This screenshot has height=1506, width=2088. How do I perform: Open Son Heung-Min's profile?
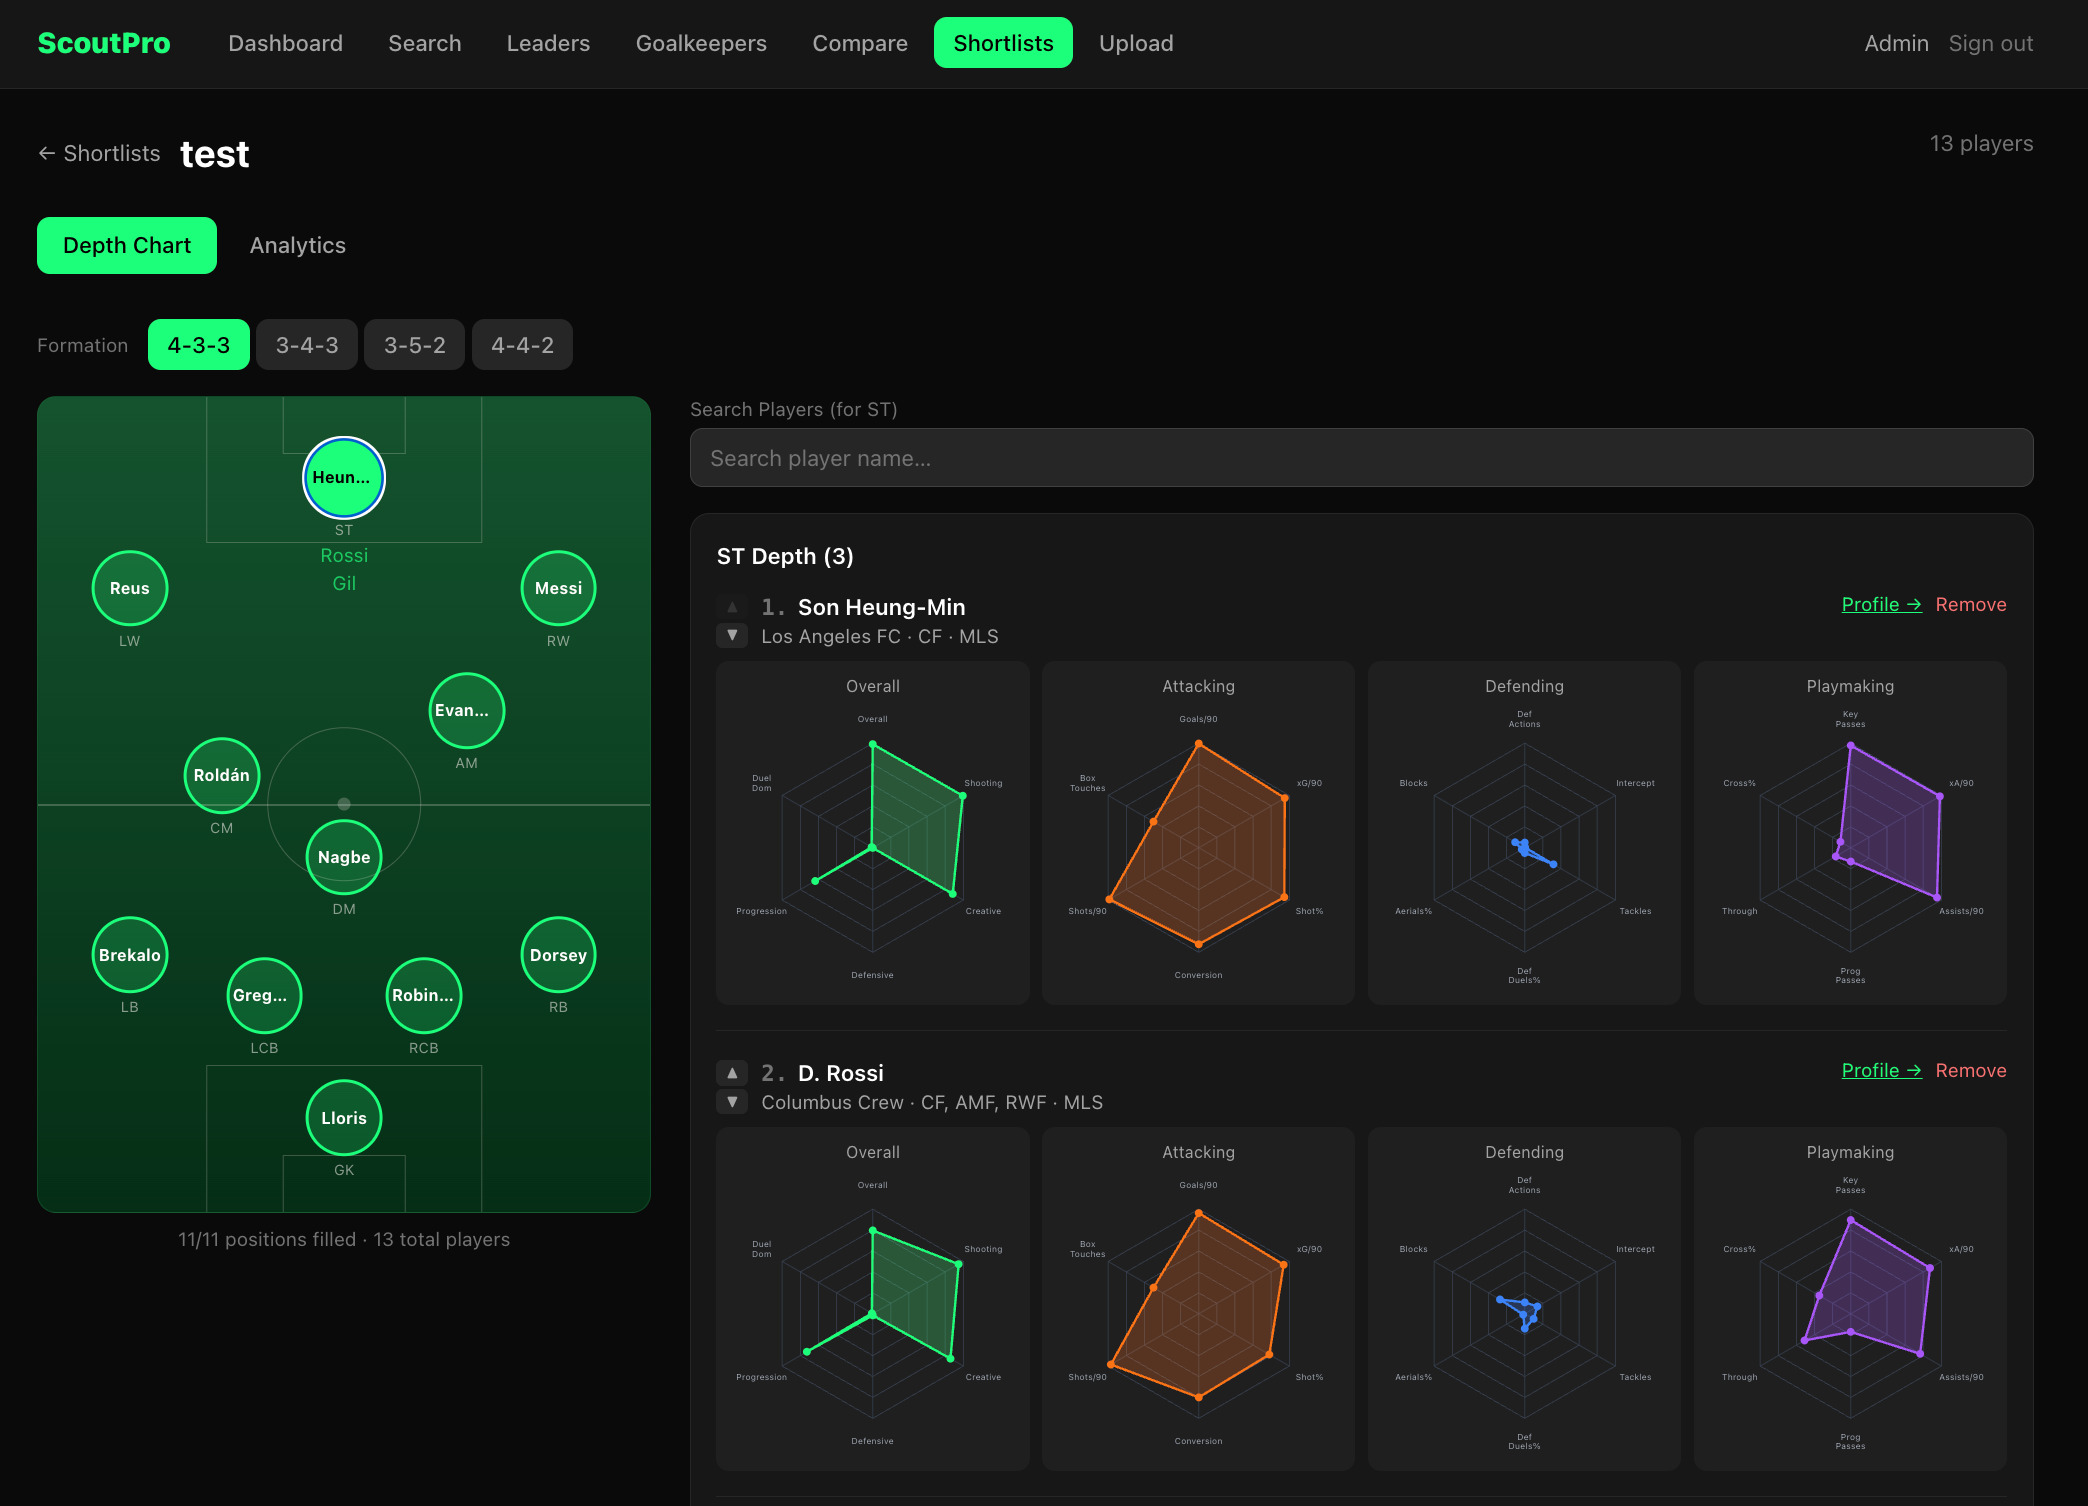(1881, 604)
